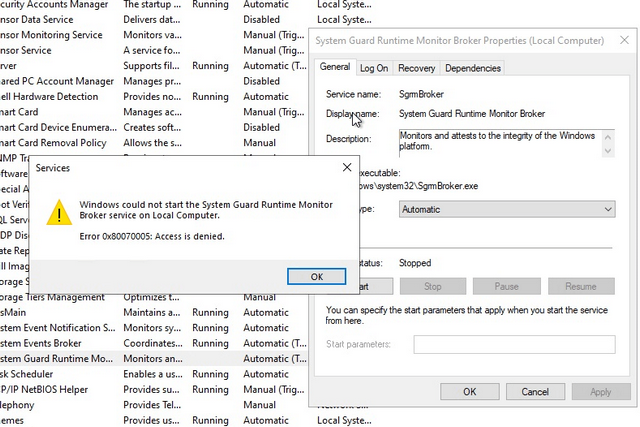
Task: Close the Services error dialog
Action: coord(347,167)
